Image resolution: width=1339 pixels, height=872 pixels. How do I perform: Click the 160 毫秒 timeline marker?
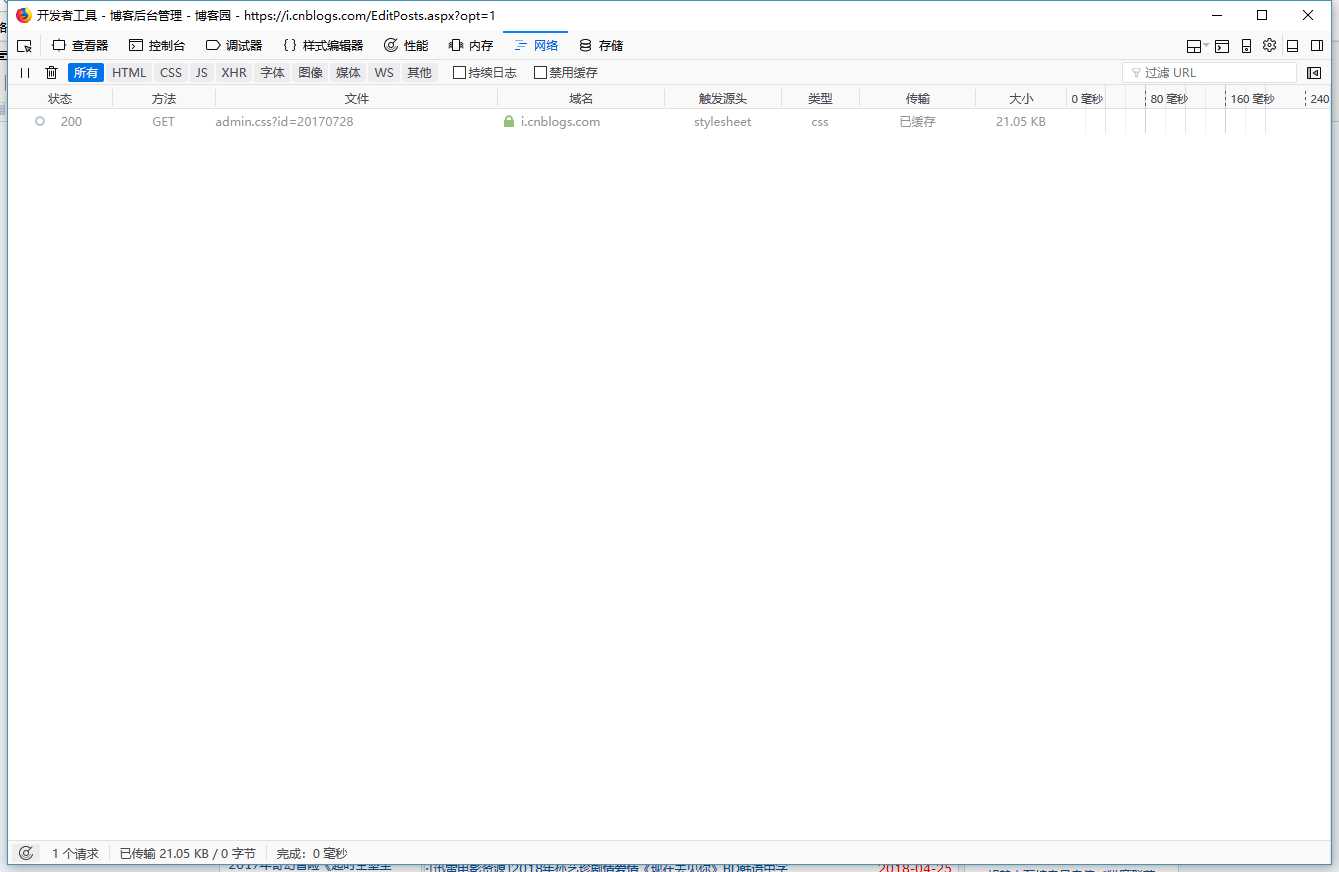(1252, 99)
